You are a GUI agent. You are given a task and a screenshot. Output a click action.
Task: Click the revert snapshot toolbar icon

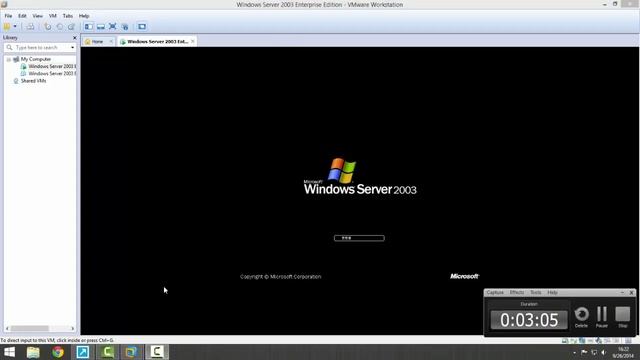60,27
